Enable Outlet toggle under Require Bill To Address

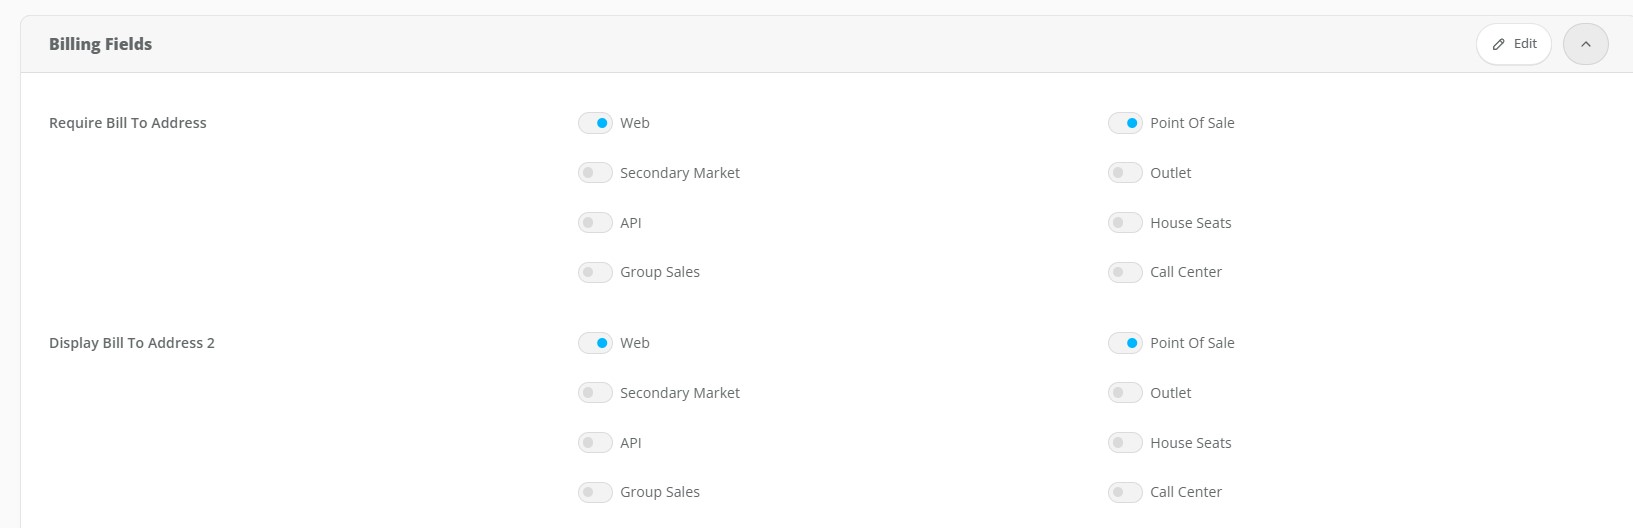(1125, 173)
